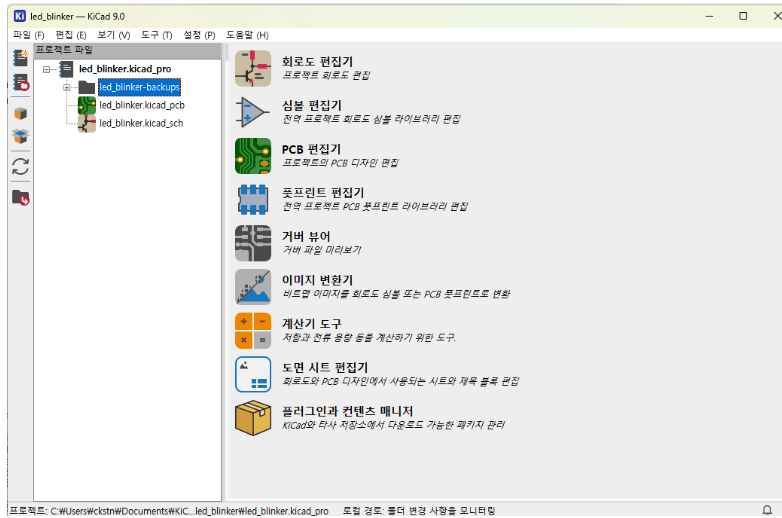Image resolution: width=782 pixels, height=518 pixels.
Task: Click the notifications bell icon in status bar
Action: [x=767, y=510]
